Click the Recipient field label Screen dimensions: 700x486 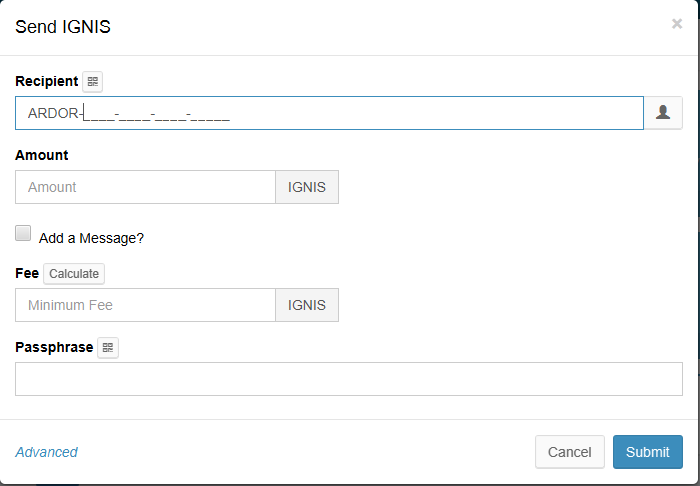(x=46, y=81)
